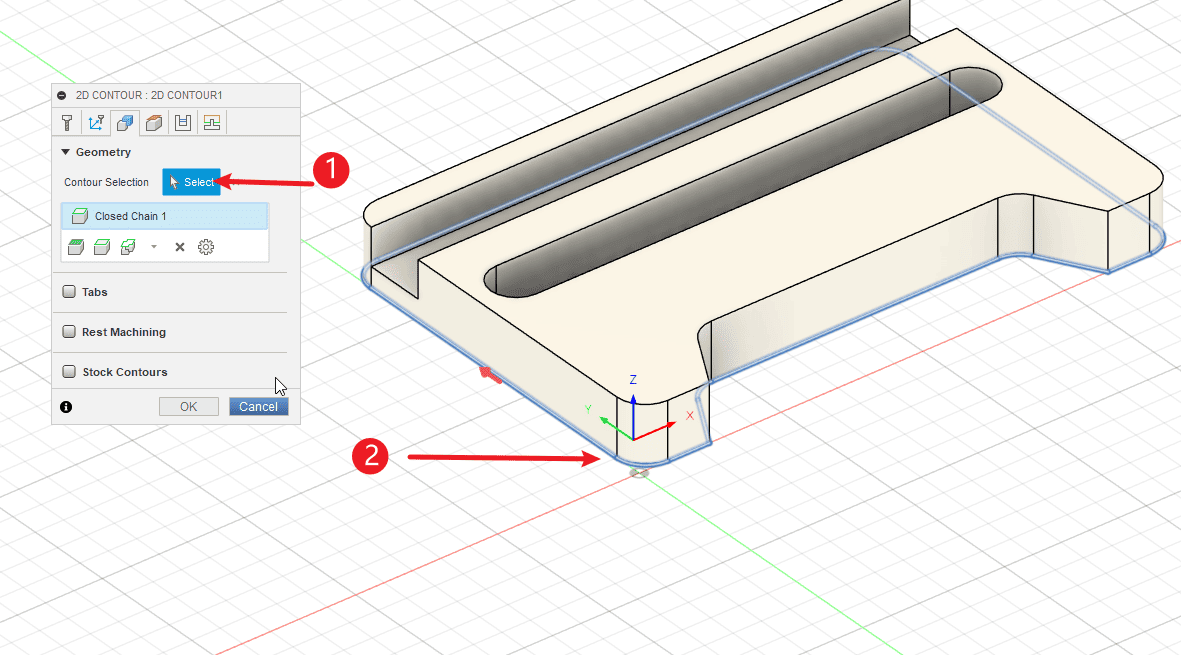Enable the Stock Contours checkbox
1181x655 pixels.
(69, 372)
